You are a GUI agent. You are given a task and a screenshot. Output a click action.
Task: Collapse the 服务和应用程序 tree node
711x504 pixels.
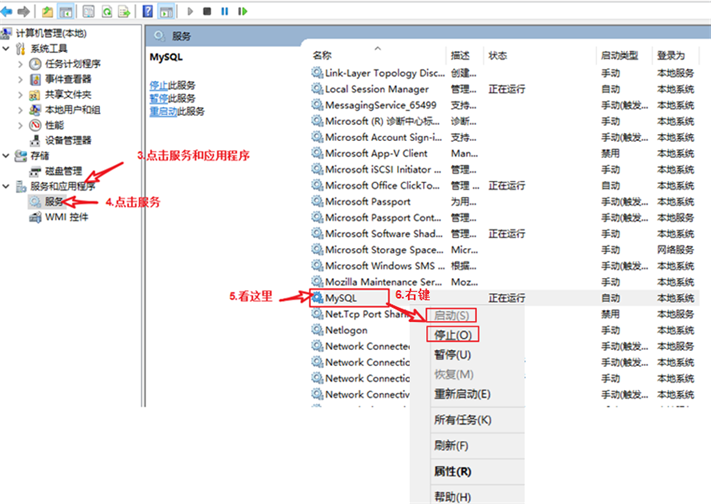[8, 186]
